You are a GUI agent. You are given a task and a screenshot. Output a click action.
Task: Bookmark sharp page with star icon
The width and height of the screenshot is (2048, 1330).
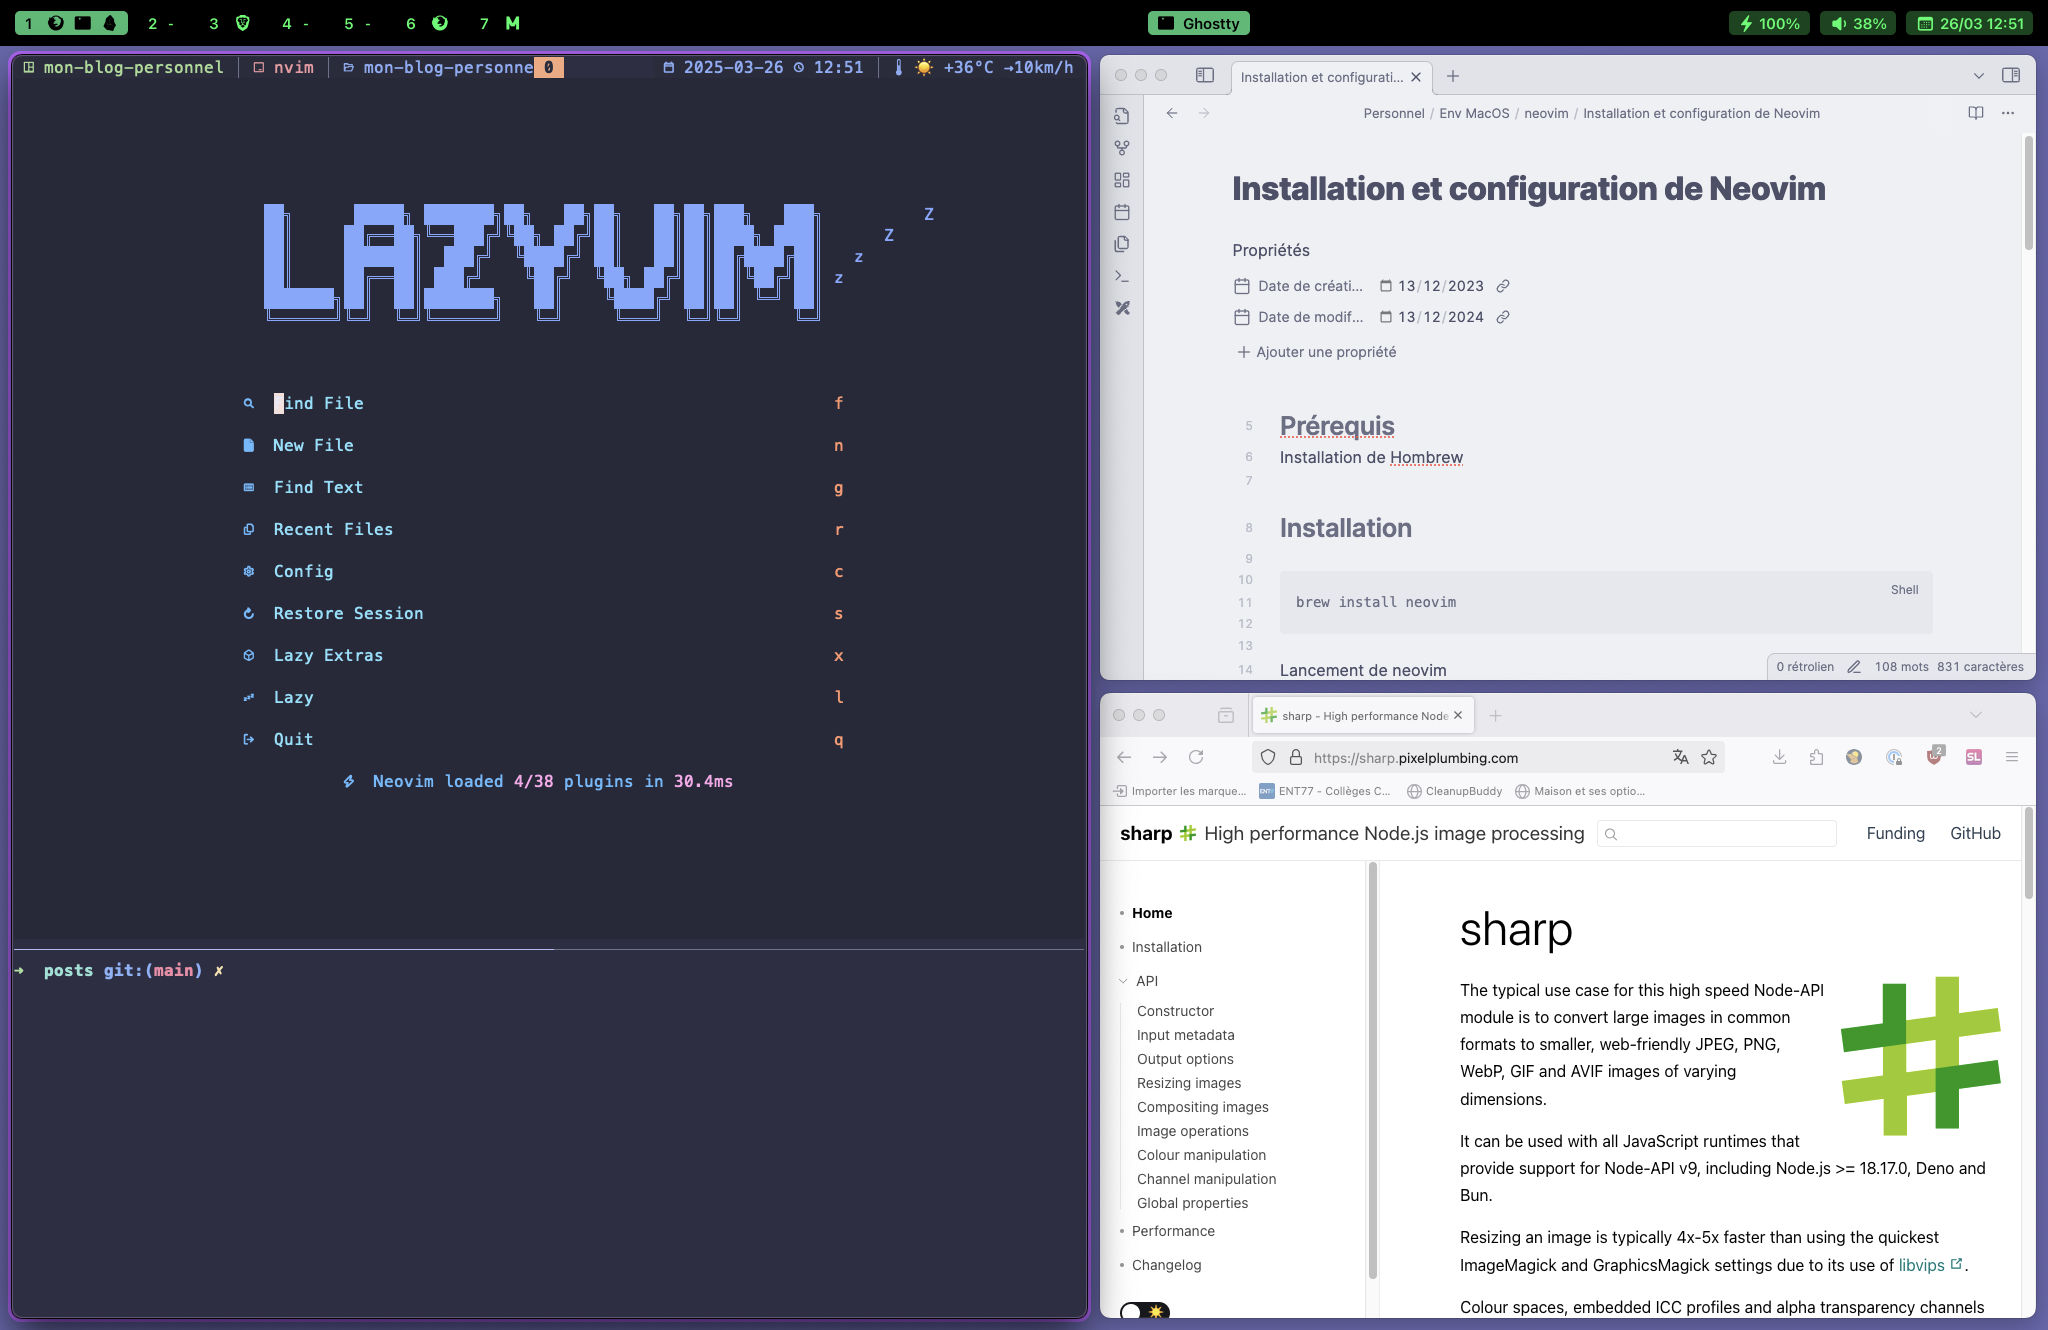coord(1709,757)
